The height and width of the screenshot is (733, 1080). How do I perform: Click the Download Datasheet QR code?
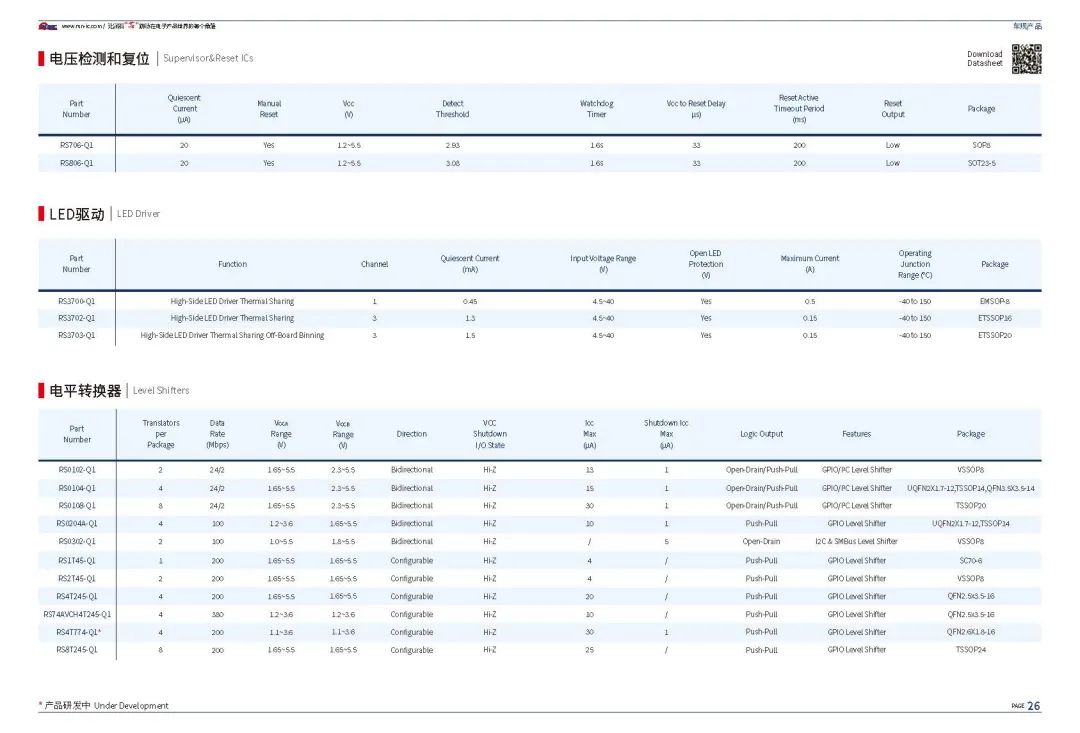point(1026,59)
